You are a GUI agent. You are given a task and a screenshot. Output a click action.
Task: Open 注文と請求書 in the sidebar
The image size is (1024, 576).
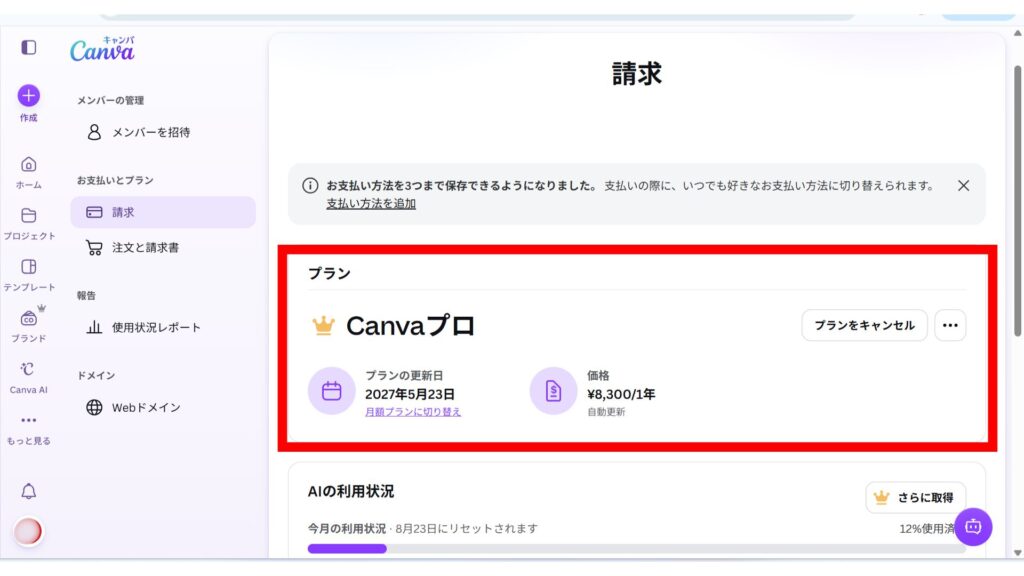point(163,248)
